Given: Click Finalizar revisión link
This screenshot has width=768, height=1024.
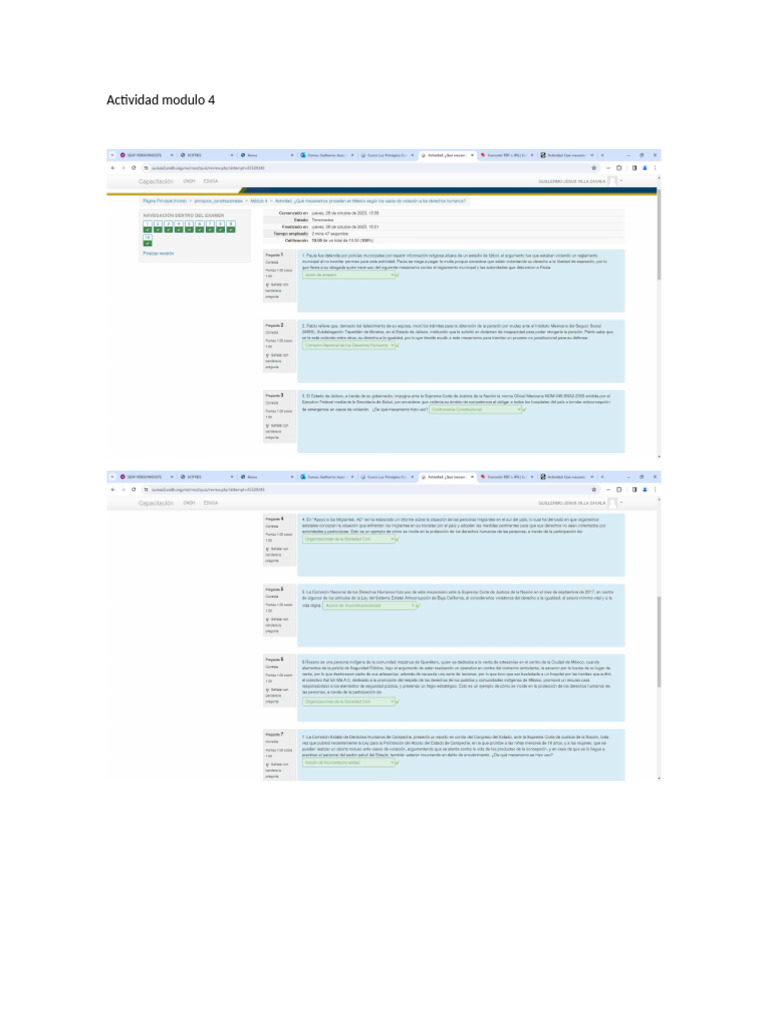Looking at the screenshot, I should (158, 253).
